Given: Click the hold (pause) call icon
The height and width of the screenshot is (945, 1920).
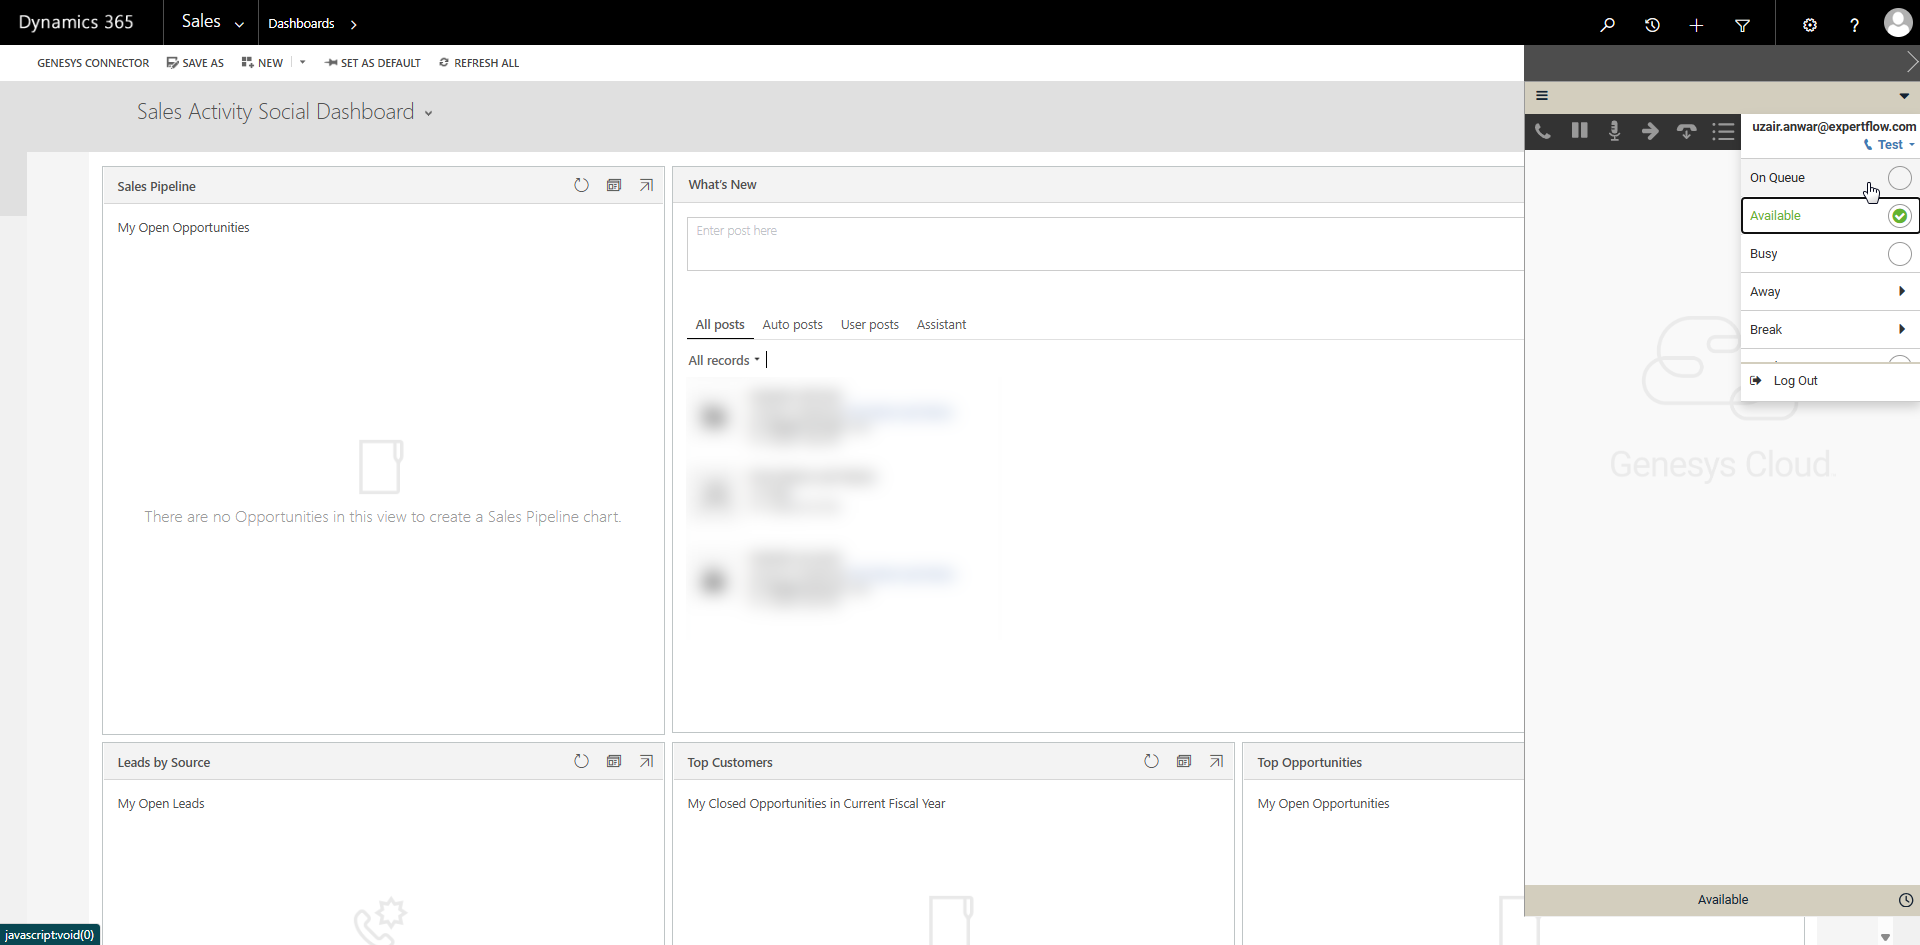Looking at the screenshot, I should 1579,131.
